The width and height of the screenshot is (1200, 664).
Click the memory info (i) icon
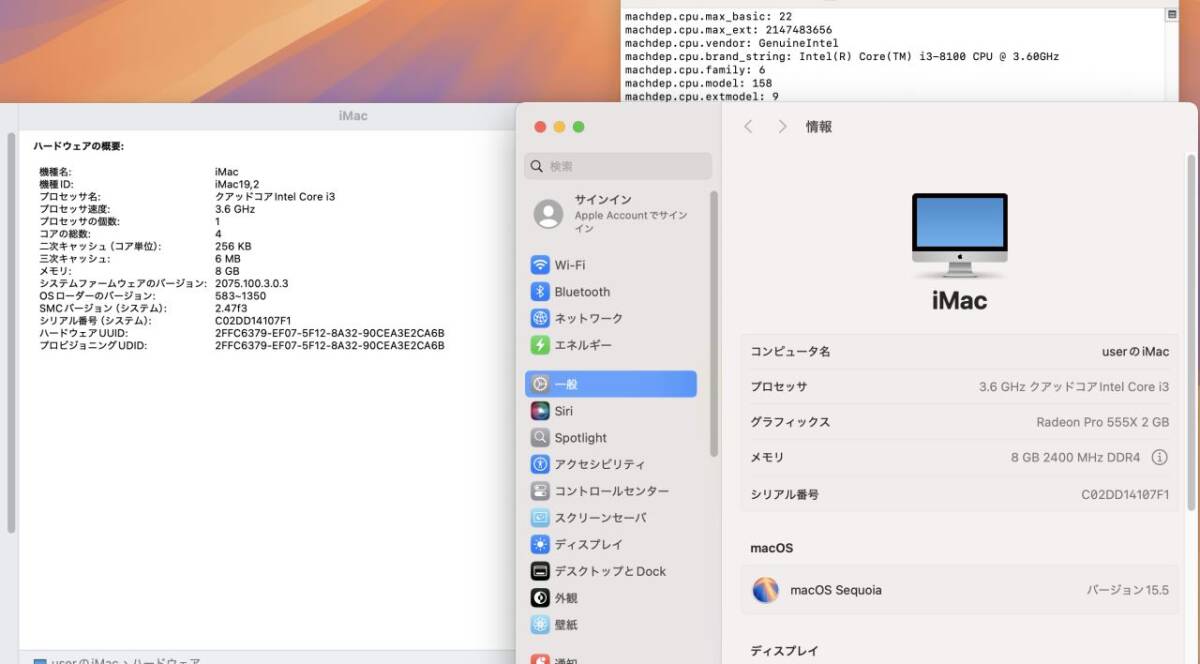click(1159, 457)
